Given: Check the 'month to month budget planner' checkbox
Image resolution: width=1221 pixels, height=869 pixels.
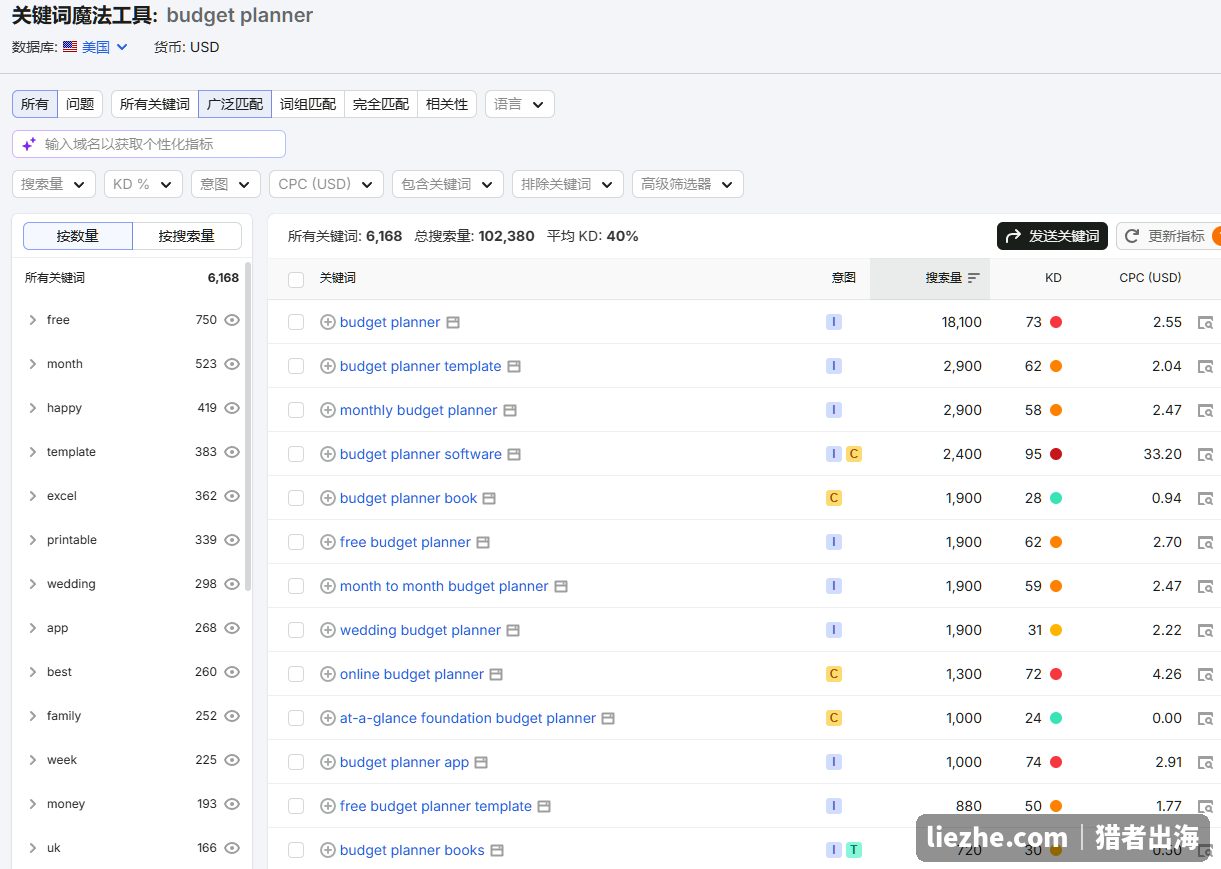Looking at the screenshot, I should coord(296,586).
